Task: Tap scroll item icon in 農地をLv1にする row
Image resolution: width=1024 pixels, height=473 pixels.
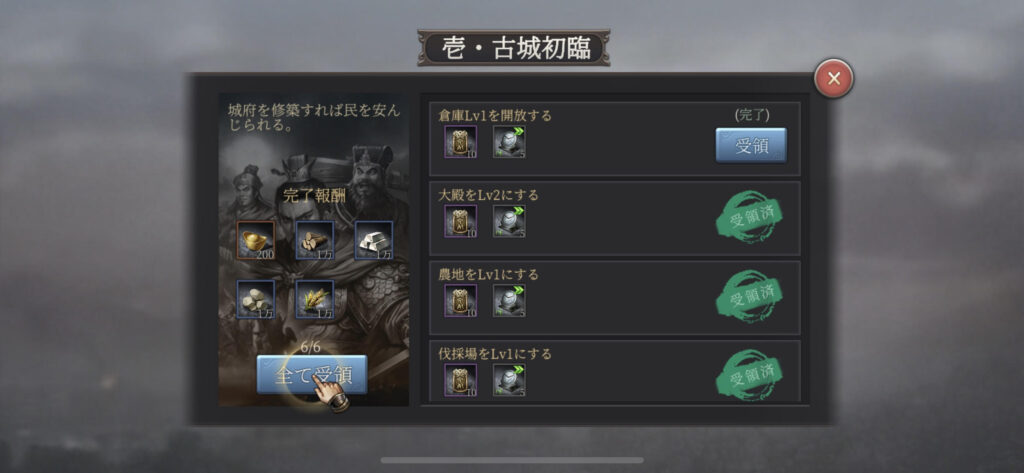Action: [x=461, y=301]
